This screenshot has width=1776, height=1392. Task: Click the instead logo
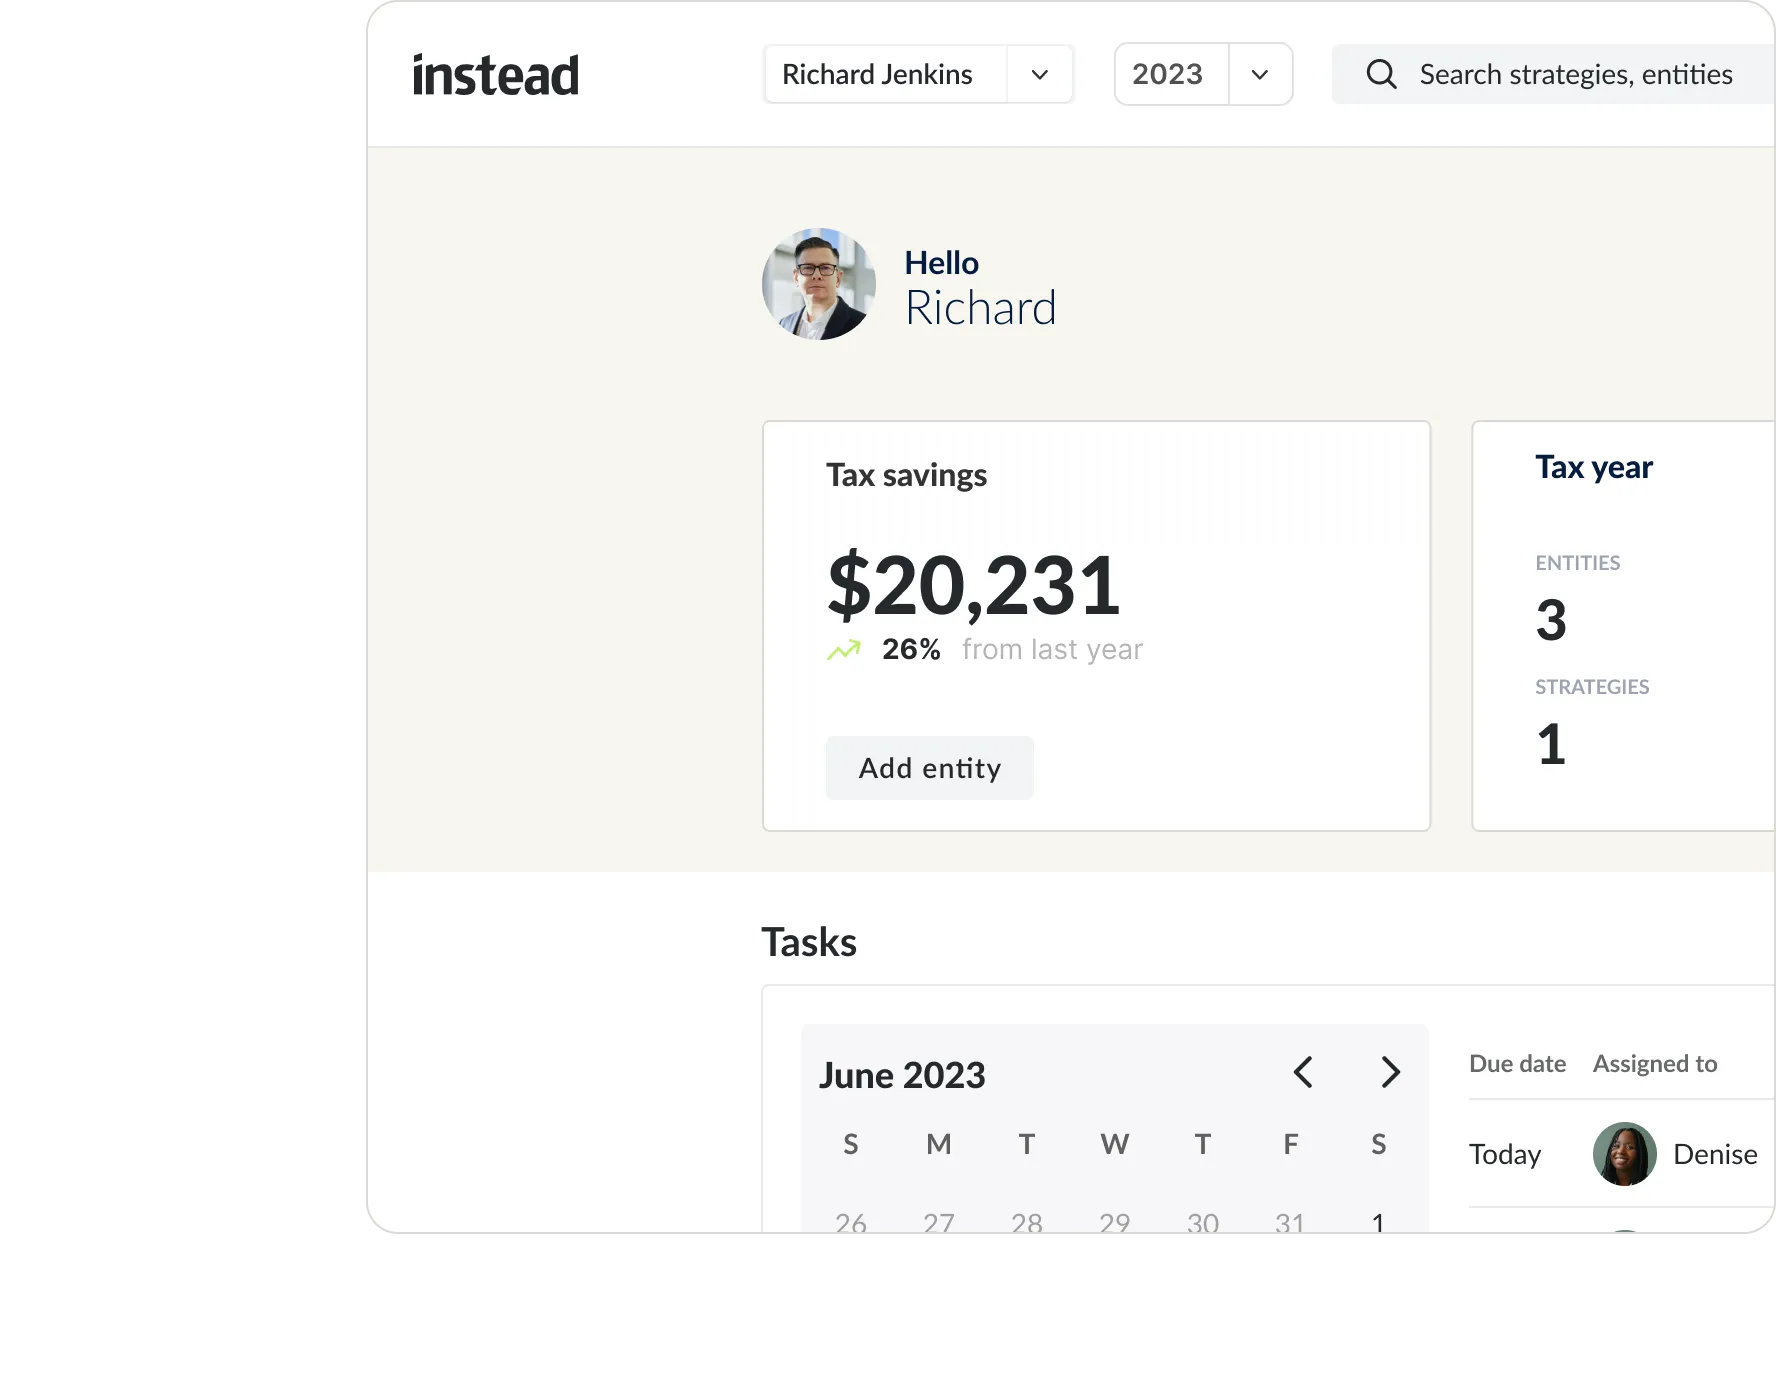pyautogui.click(x=495, y=75)
